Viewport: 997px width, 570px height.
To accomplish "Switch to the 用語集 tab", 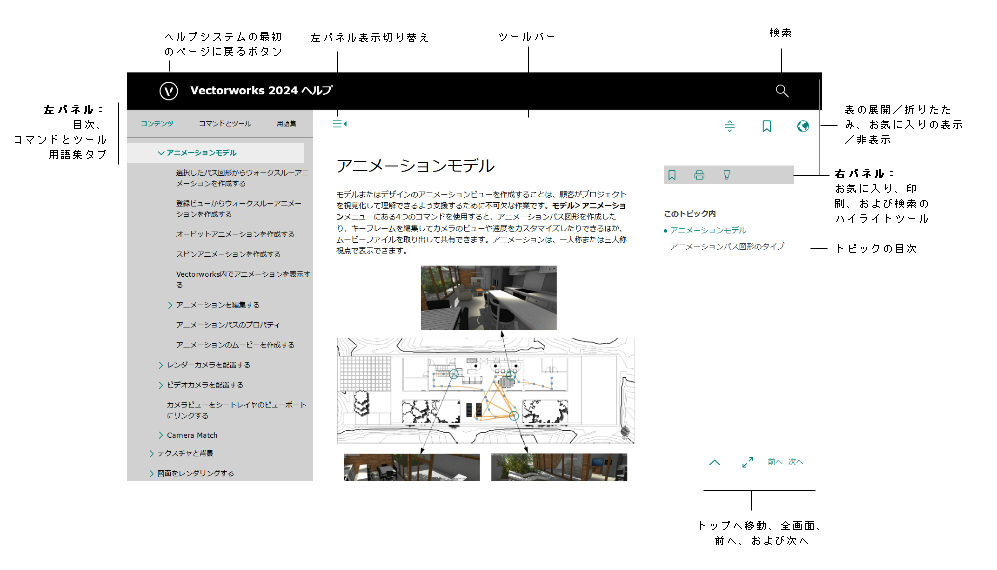I will (286, 123).
